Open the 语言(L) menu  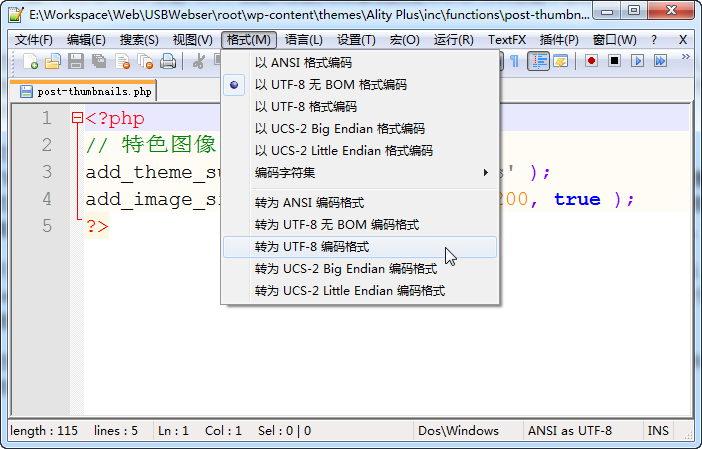[x=303, y=39]
